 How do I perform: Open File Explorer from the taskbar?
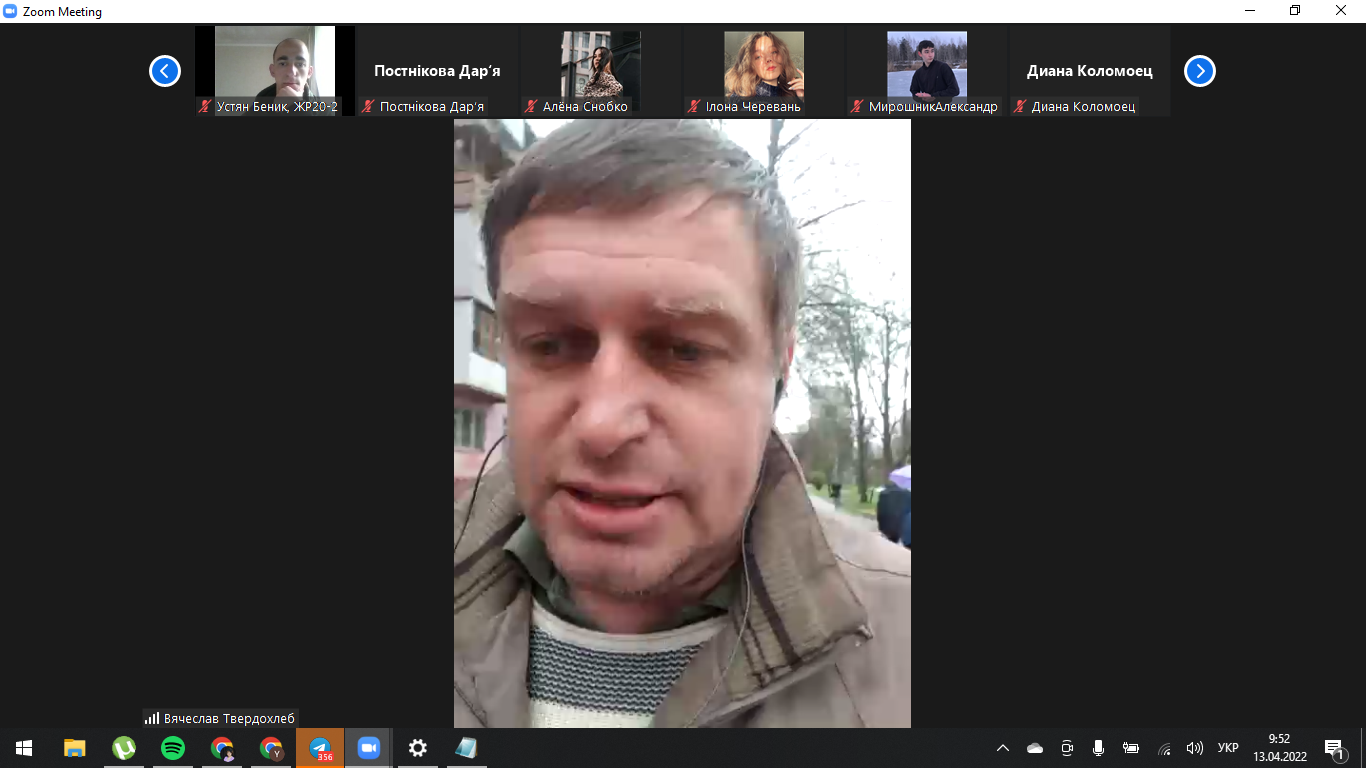click(x=75, y=748)
